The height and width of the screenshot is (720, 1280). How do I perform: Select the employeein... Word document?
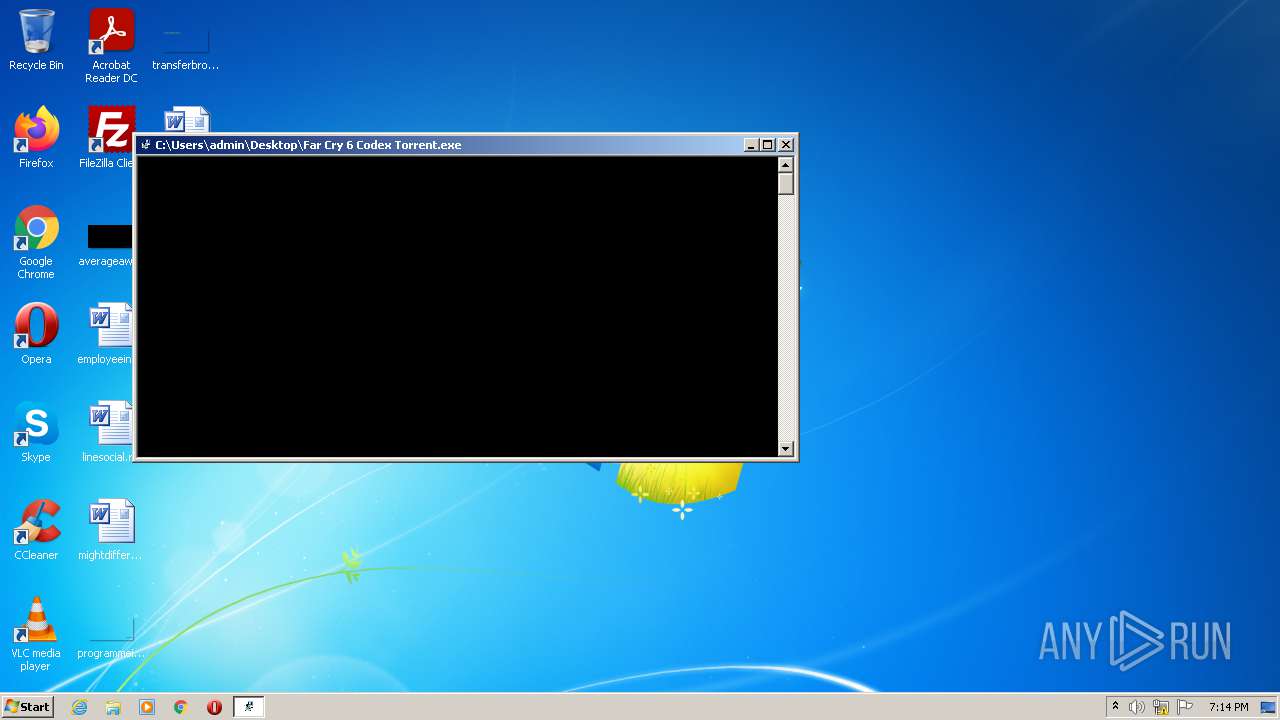(x=106, y=334)
